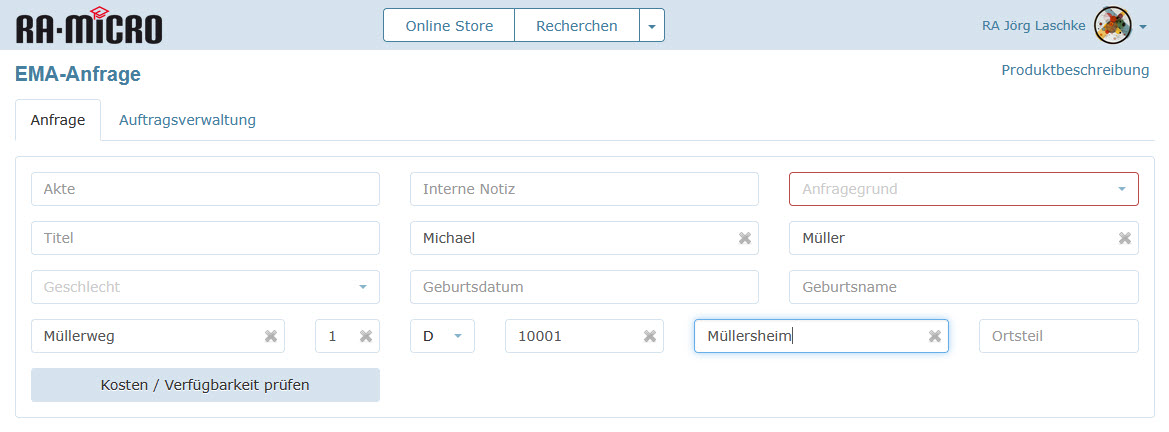Clear the Müller last name field

(1124, 238)
